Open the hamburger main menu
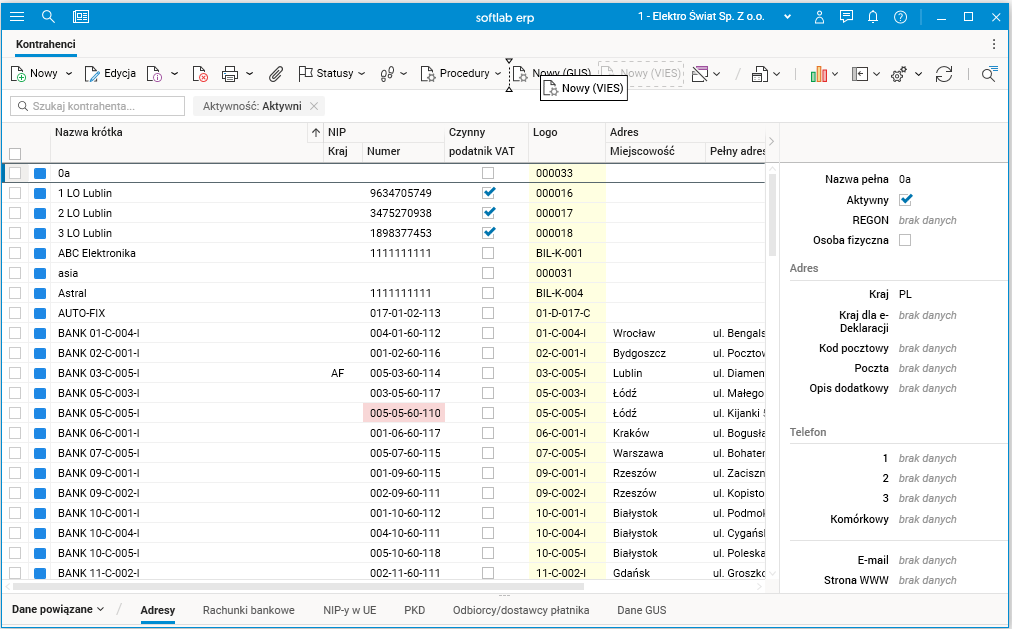Image resolution: width=1012 pixels, height=629 pixels. click(x=17, y=17)
